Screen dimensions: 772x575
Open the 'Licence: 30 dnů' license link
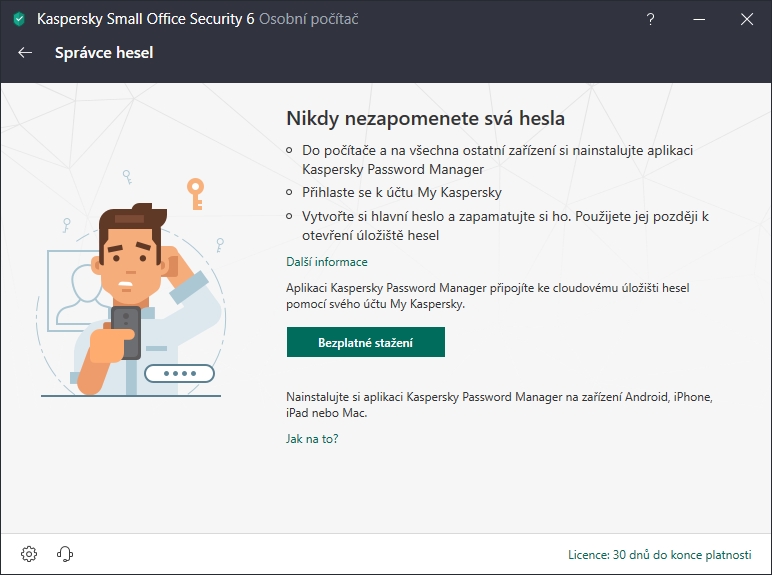pos(658,554)
